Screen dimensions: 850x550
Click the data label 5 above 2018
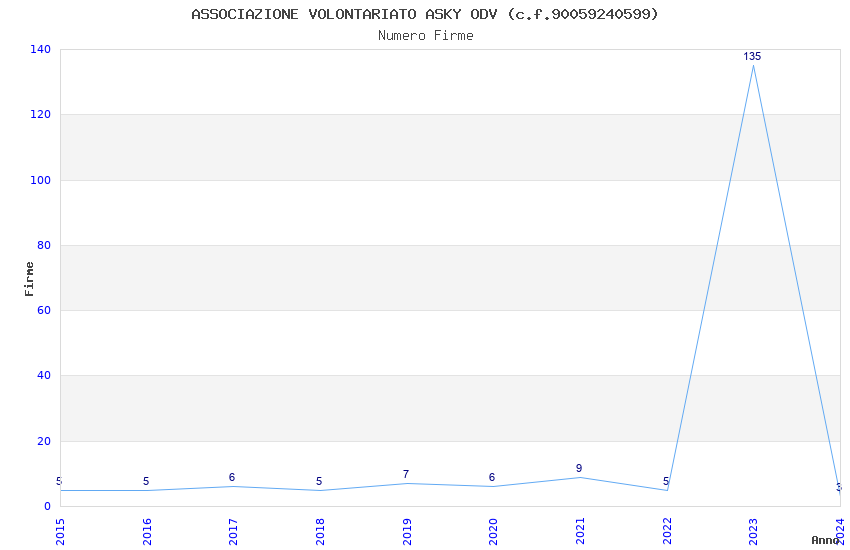coord(319,481)
